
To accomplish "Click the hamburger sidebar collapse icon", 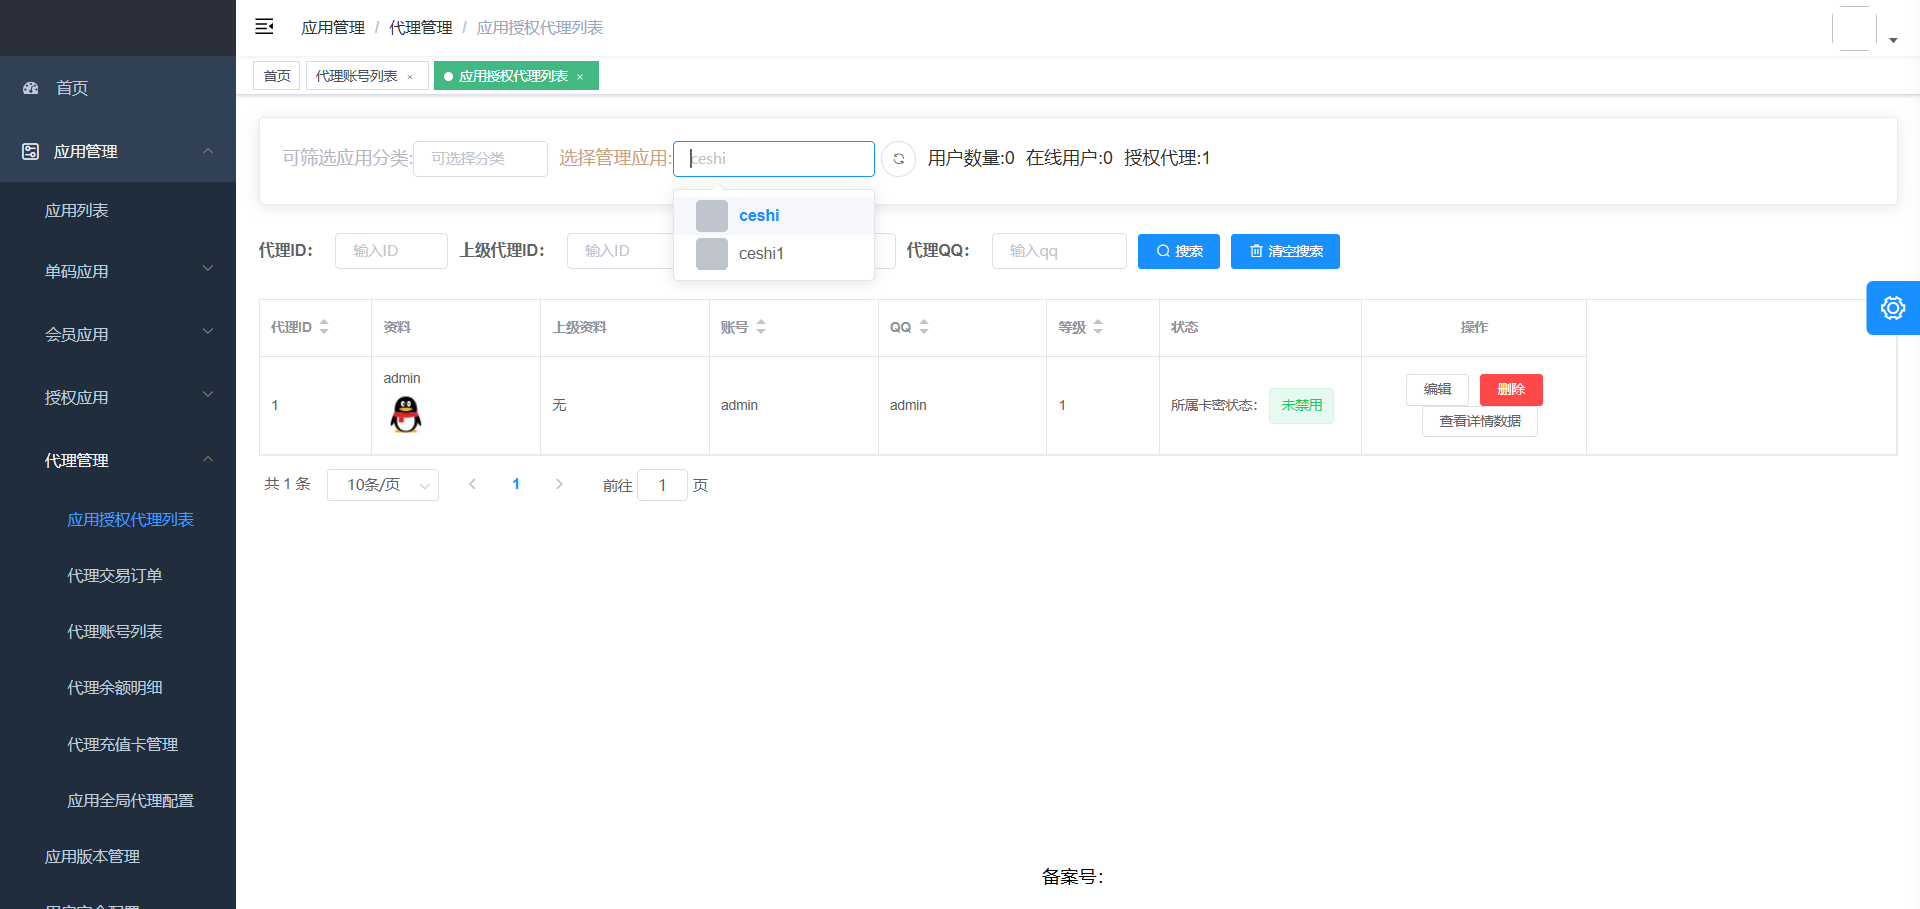I will [x=264, y=27].
